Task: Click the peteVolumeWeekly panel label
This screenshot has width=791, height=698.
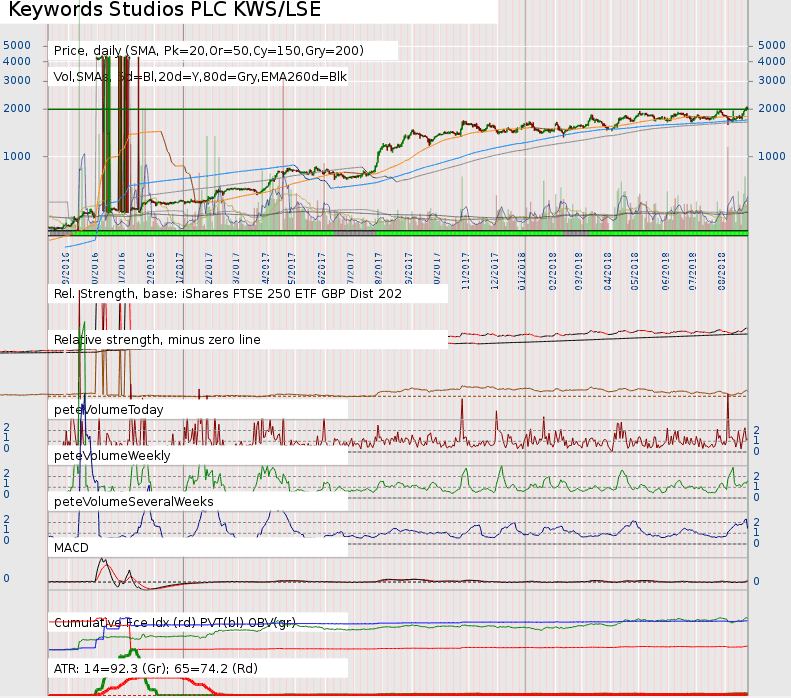Action: (x=112, y=455)
